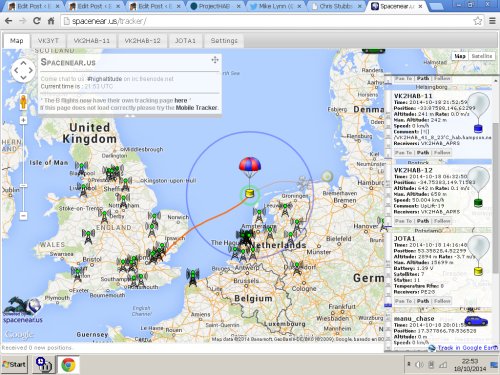Image resolution: width=500 pixels, height=375 pixels.
Task: Click the vehicle list scrollbar thumb
Action: coord(495,197)
